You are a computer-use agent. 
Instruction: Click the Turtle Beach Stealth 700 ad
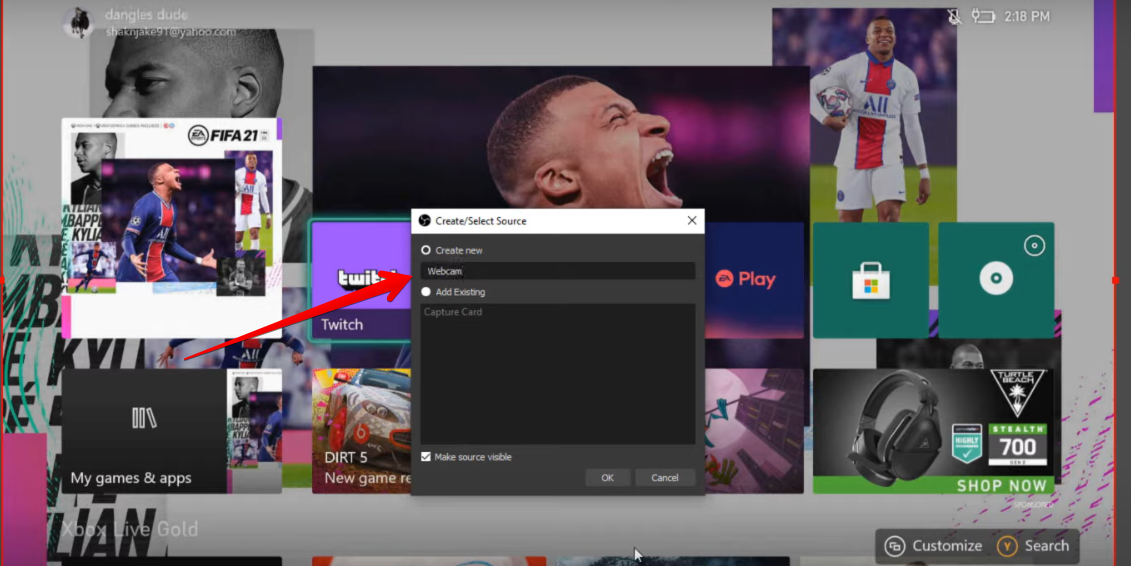point(933,431)
